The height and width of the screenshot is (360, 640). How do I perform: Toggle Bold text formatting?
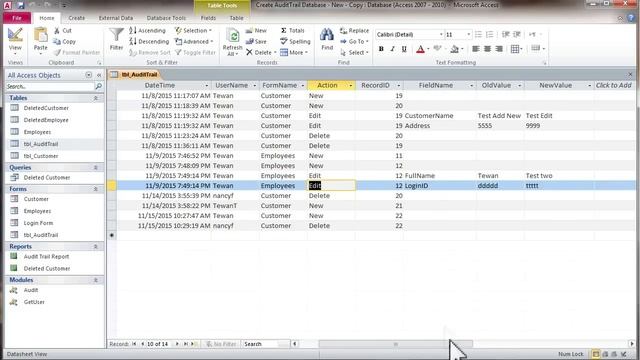[x=381, y=49]
